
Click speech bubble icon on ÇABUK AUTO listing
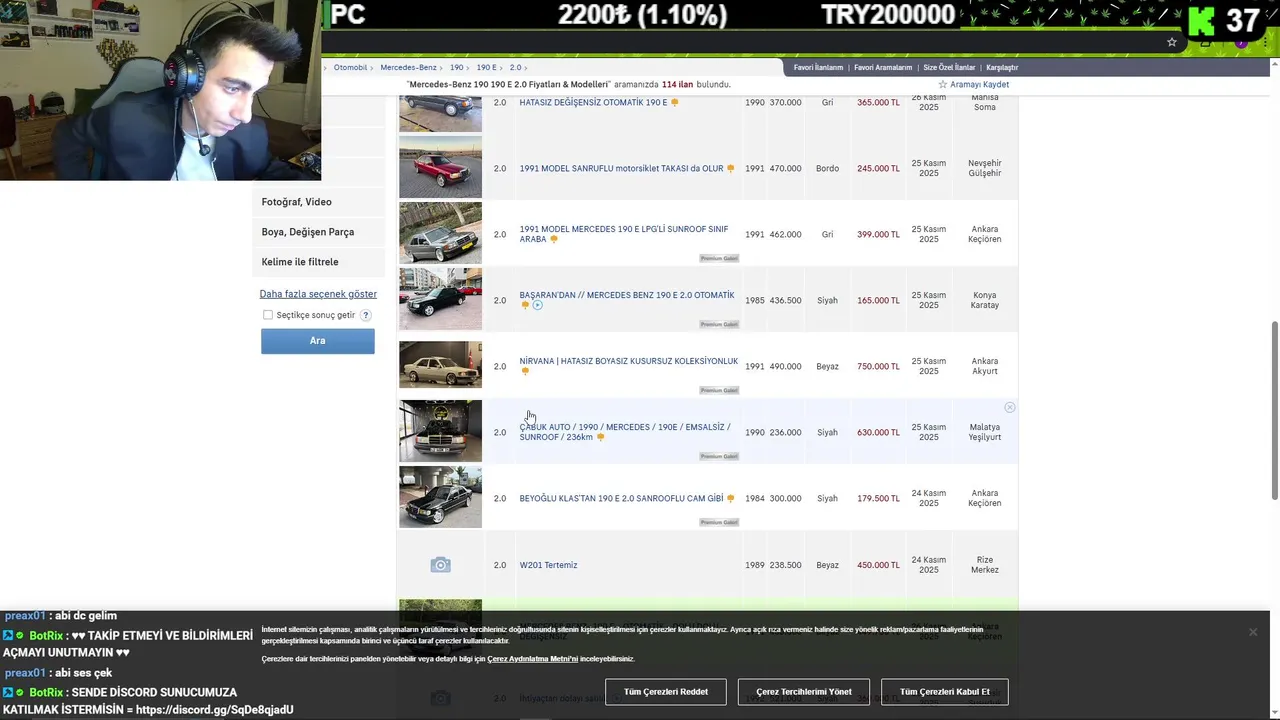coord(600,437)
